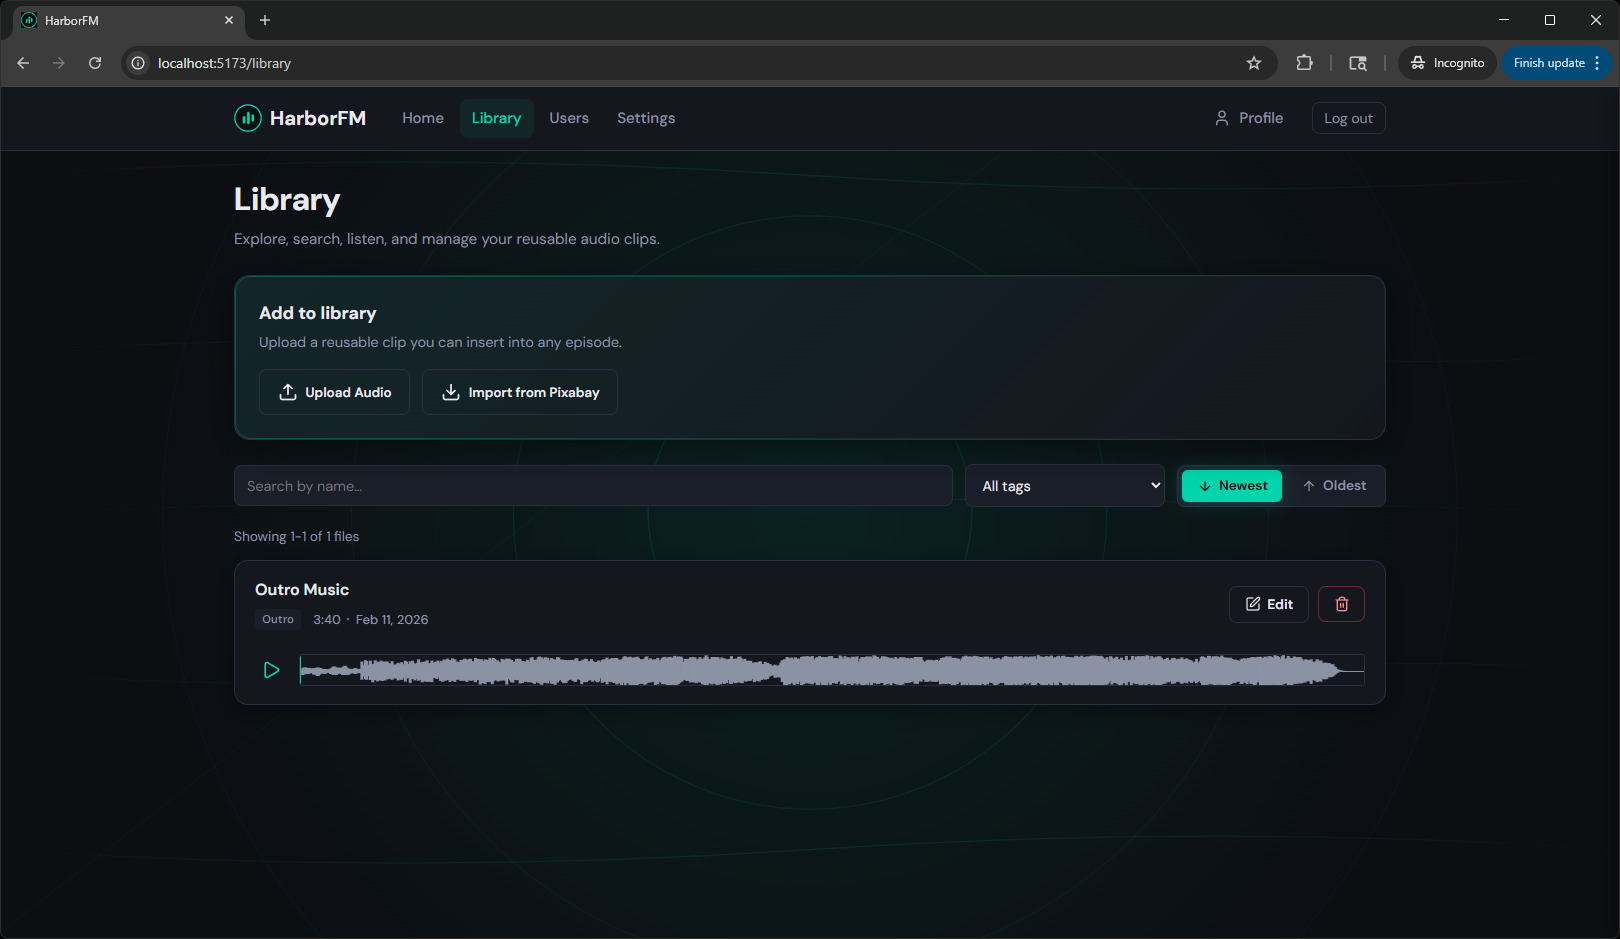Click the Upload Audio button
This screenshot has width=1620, height=939.
[334, 391]
